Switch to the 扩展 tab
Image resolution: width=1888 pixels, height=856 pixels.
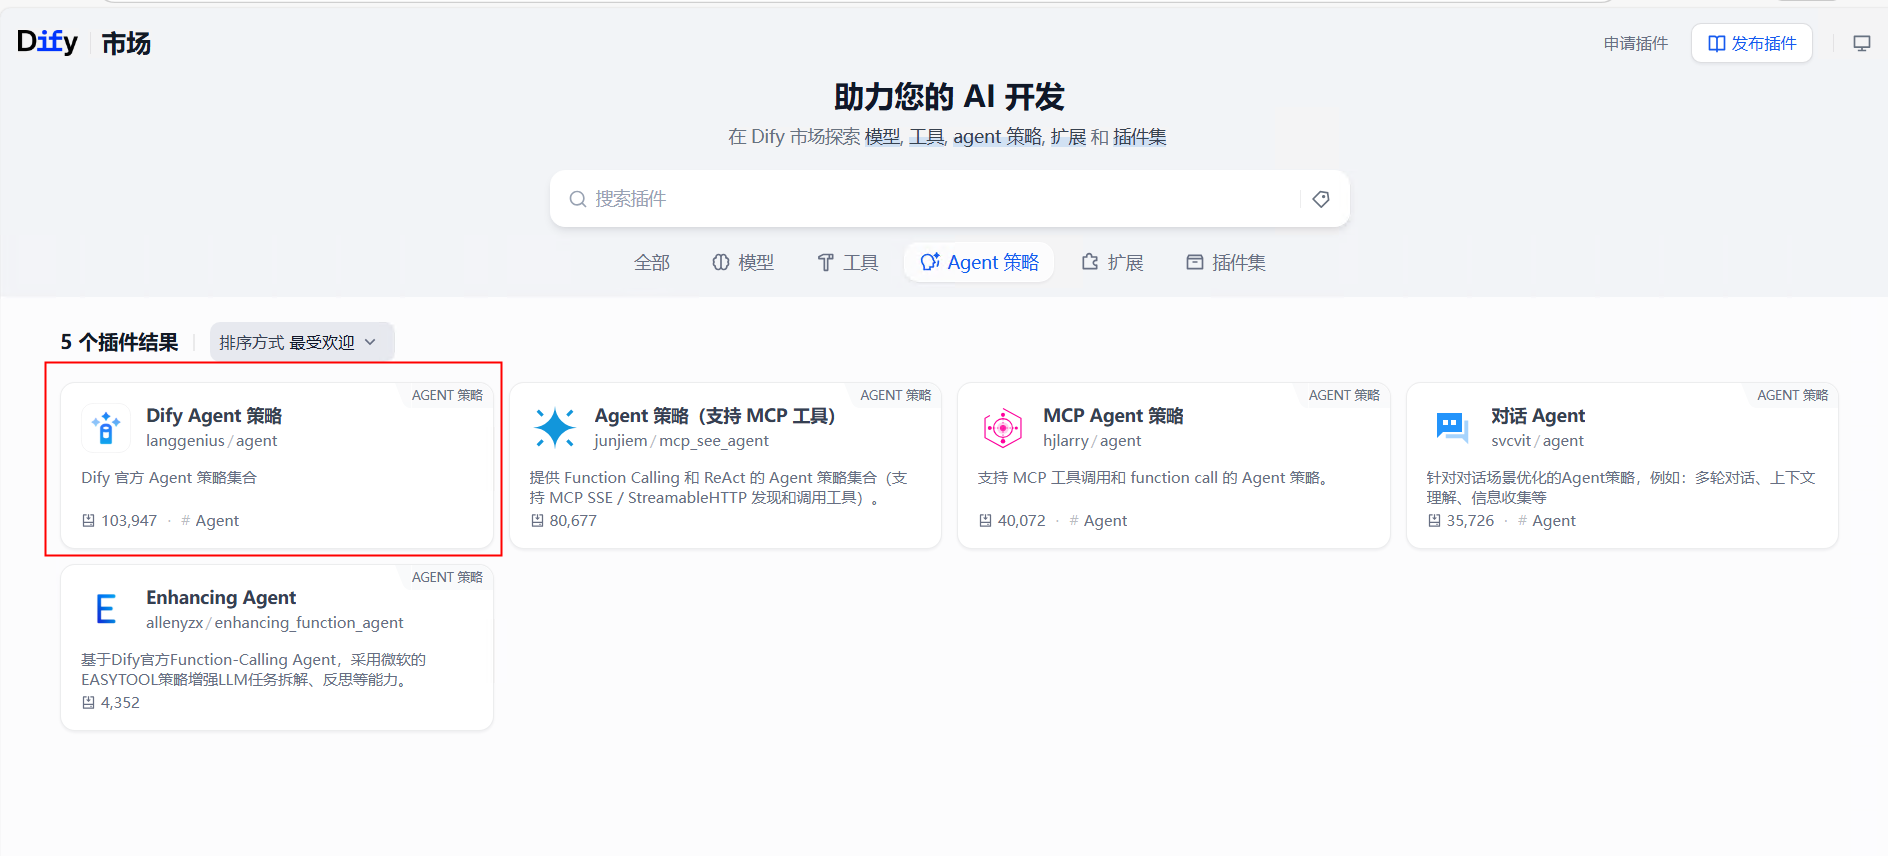pos(1112,262)
